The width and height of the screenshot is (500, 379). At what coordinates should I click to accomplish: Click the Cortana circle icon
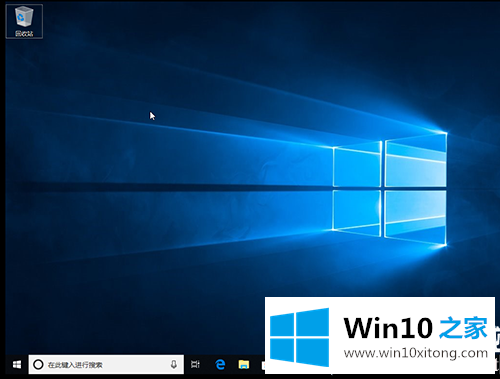[x=38, y=365]
